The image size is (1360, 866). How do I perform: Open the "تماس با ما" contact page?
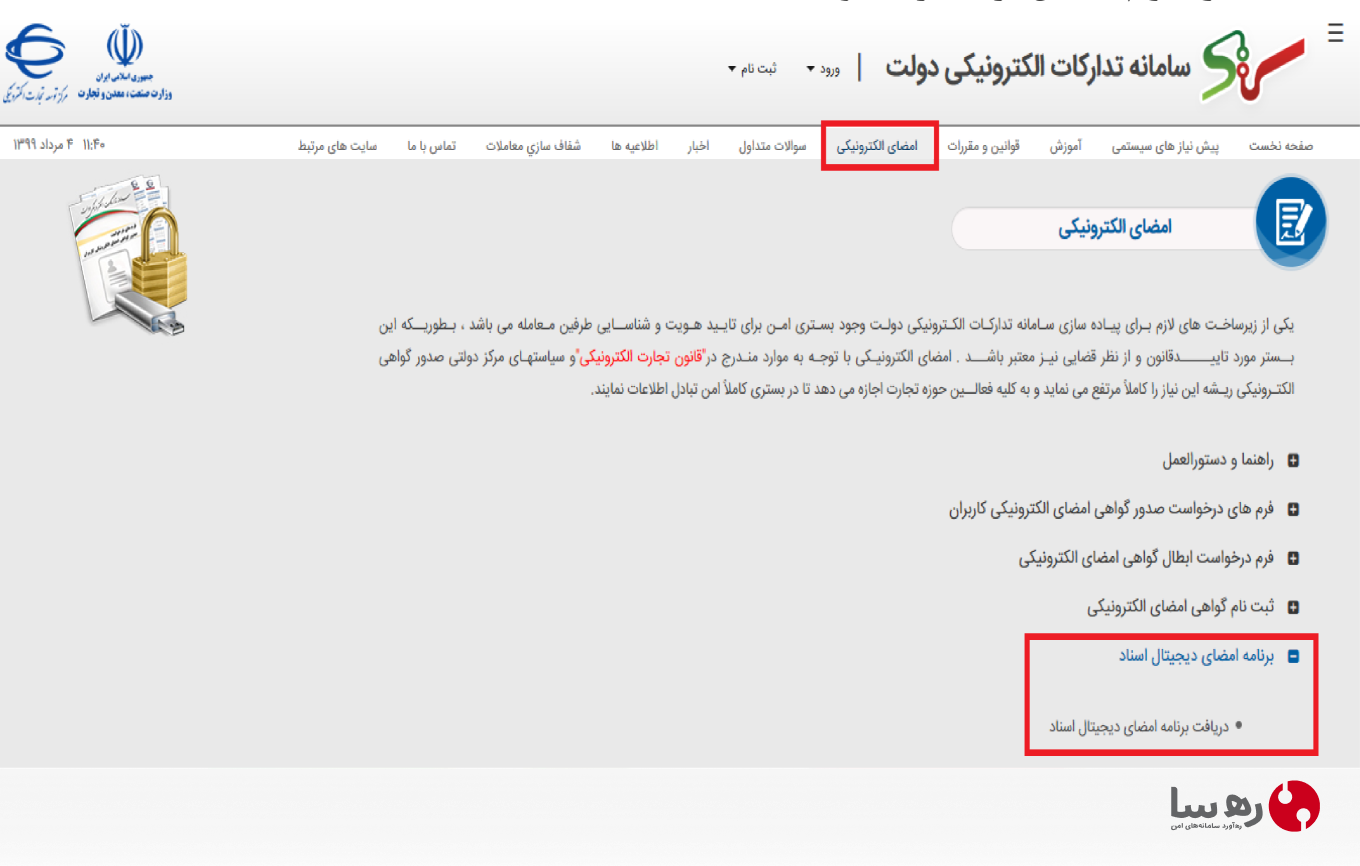(x=432, y=146)
